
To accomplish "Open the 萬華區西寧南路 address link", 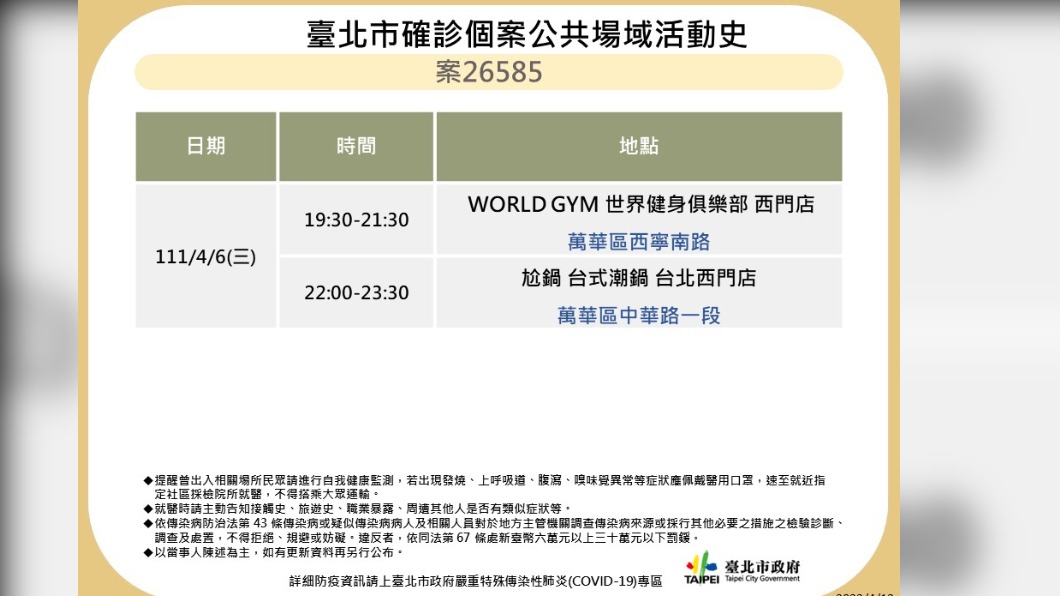I will pos(639,242).
